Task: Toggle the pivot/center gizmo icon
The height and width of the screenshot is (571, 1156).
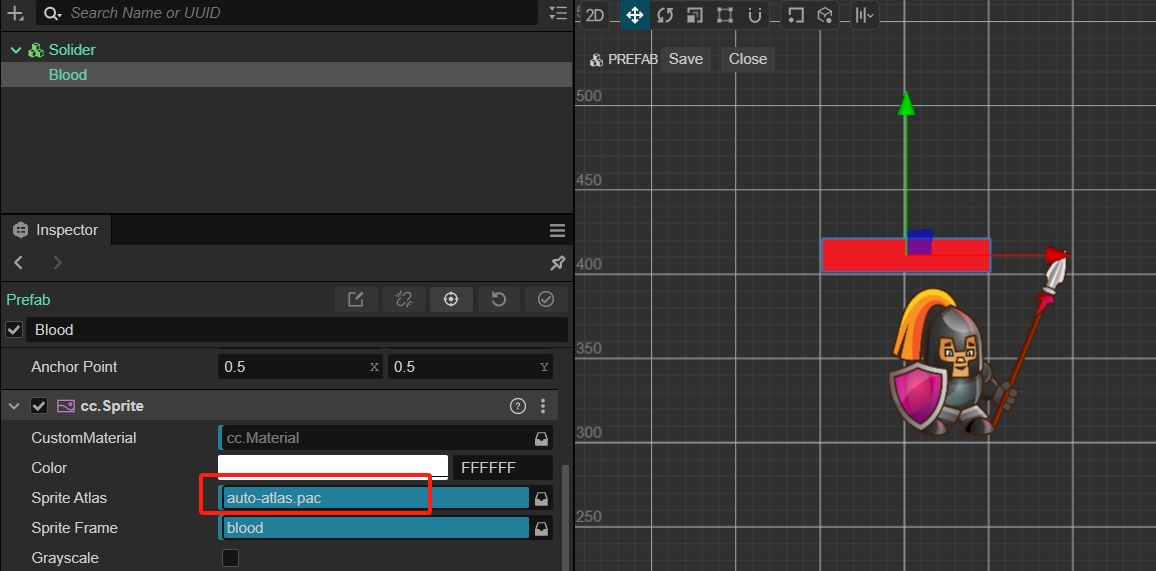Action: 795,15
